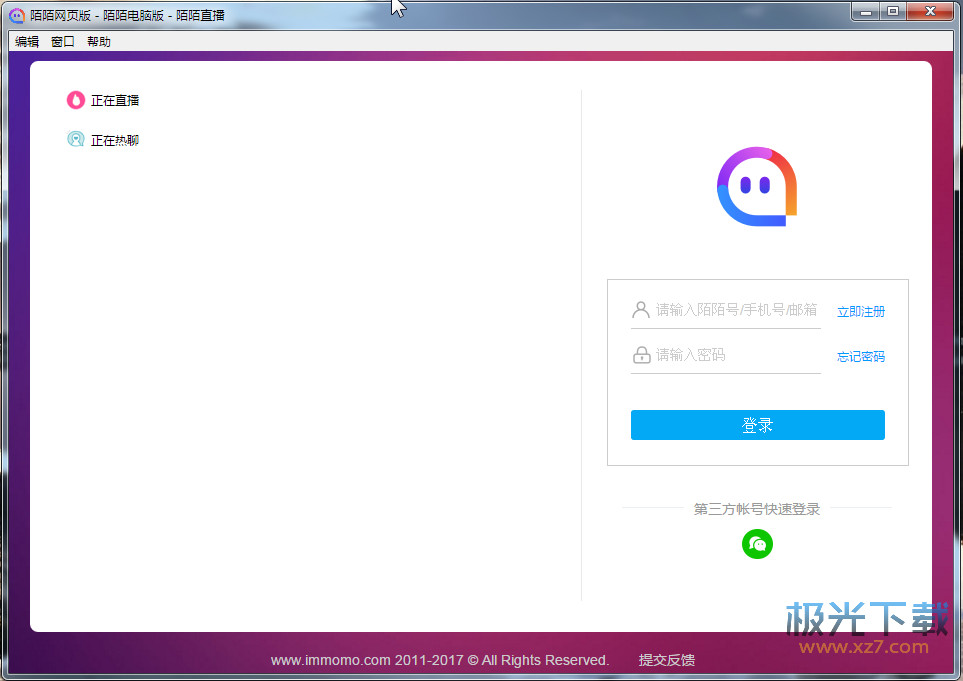Click 忘记密码 to recover password
This screenshot has width=963, height=681.
point(861,356)
